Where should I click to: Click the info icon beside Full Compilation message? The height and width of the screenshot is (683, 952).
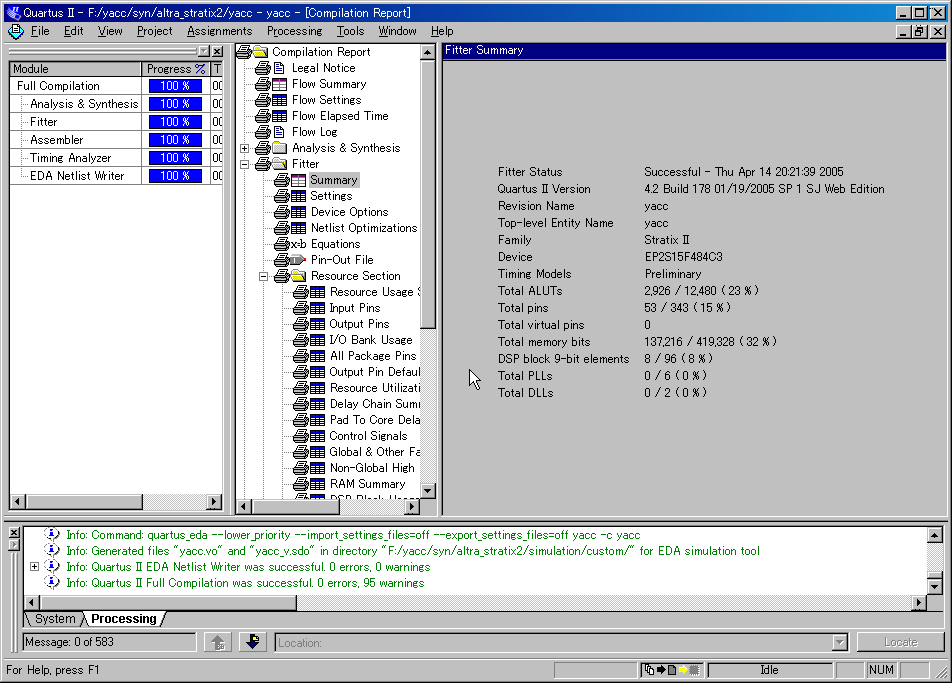[x=52, y=583]
